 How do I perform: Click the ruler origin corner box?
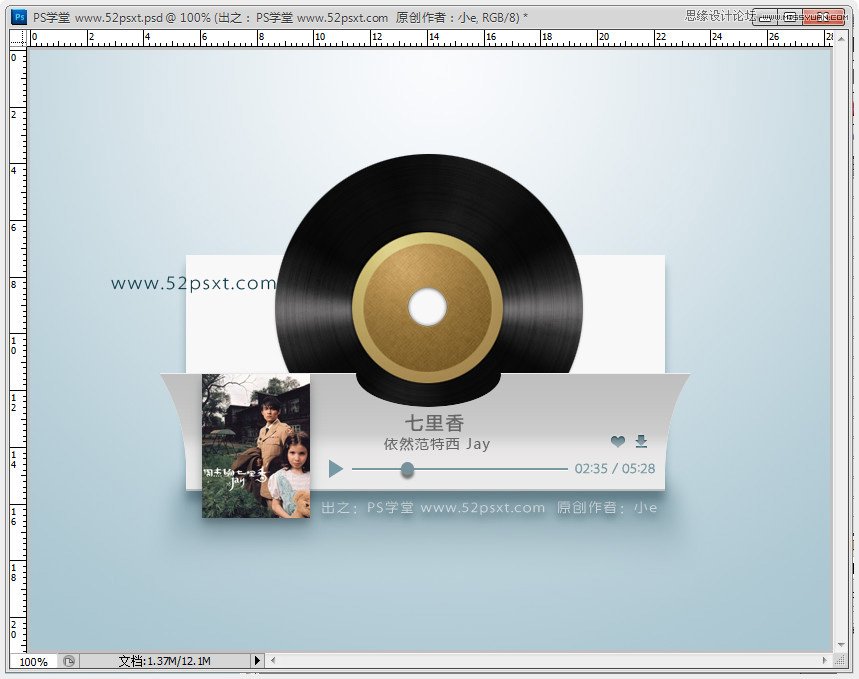tap(18, 38)
